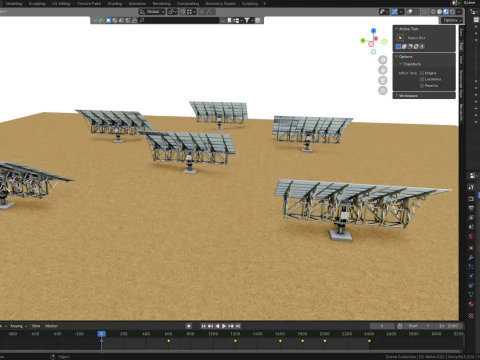Screen dimensions: 480x360
Task: Click the pan view hand button
Action: pyautogui.click(x=383, y=70)
